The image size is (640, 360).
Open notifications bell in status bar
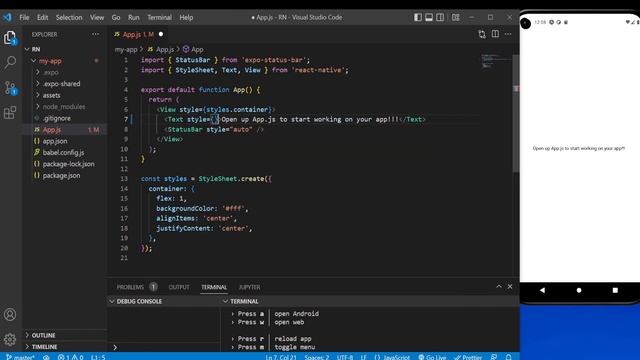509,357
